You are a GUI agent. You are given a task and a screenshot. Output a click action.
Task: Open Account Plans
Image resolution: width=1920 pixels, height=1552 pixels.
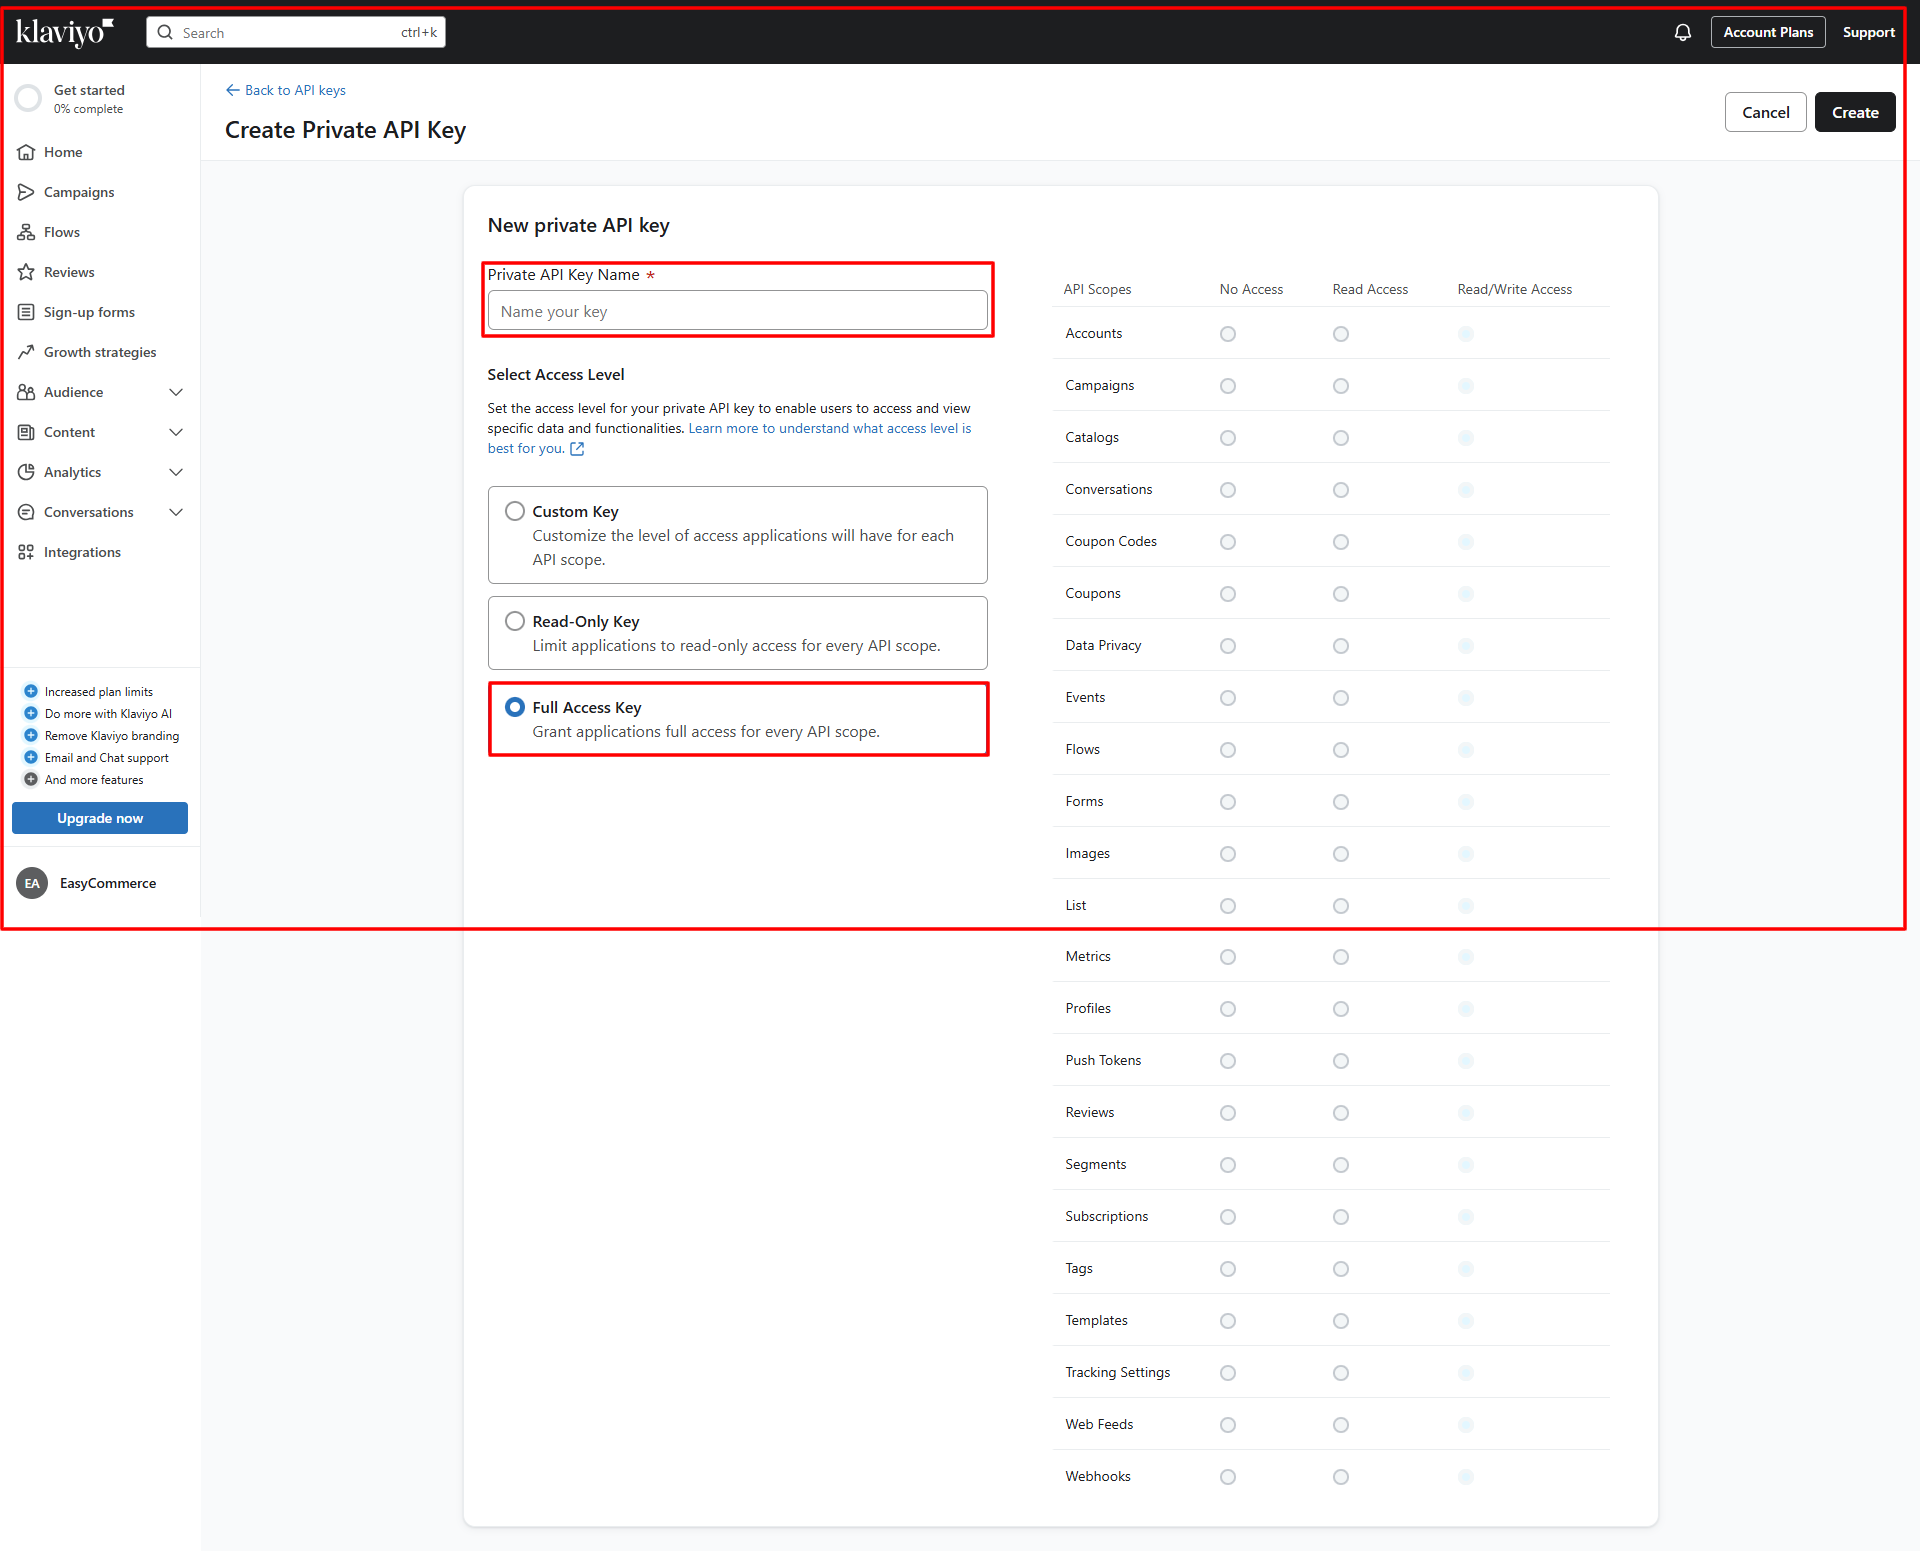click(x=1768, y=32)
